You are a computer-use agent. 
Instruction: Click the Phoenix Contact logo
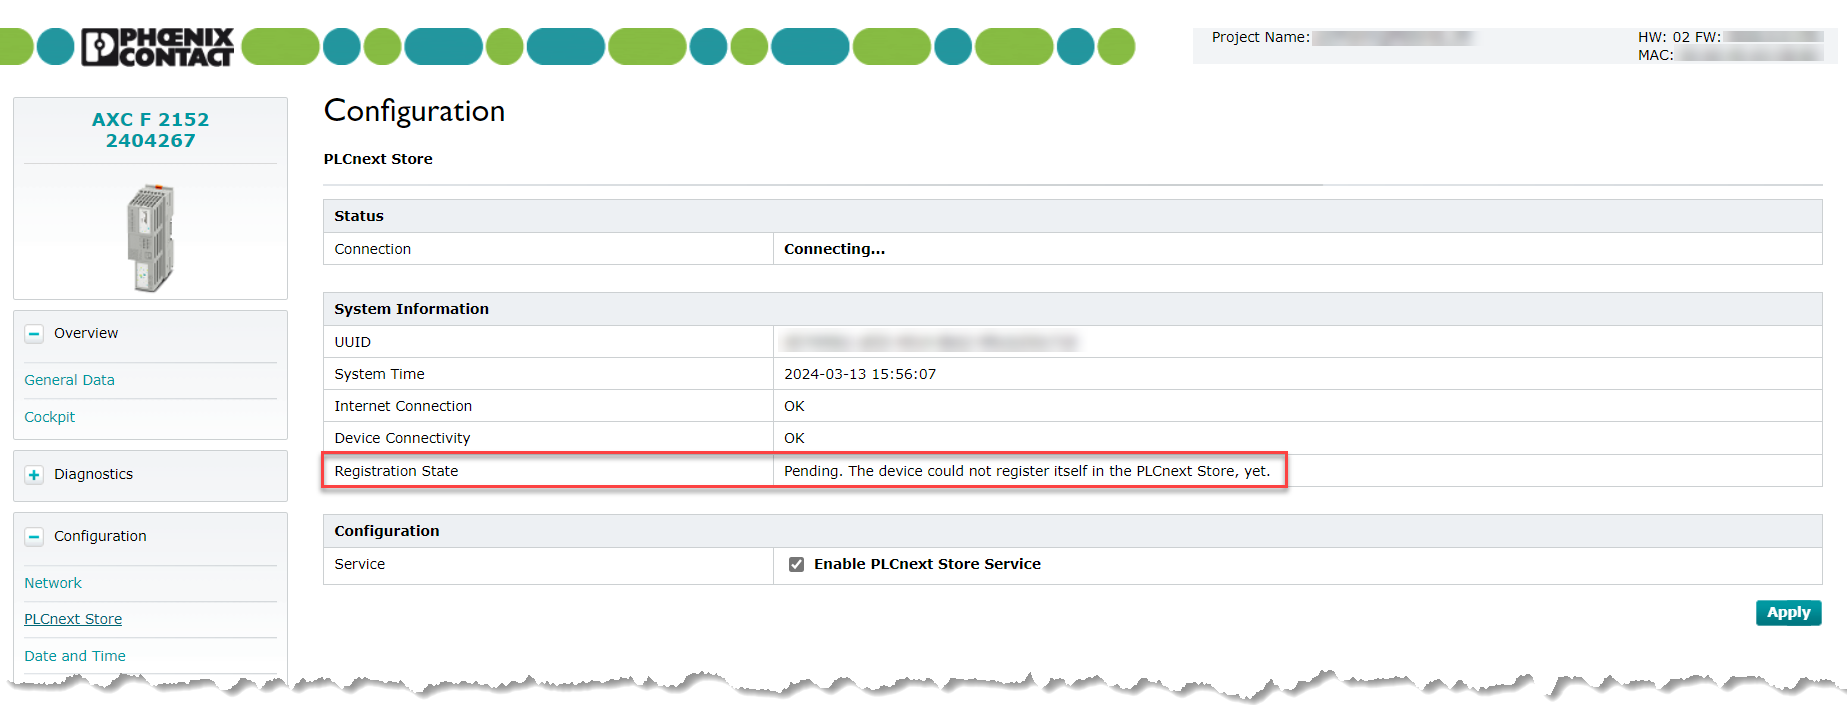157,46
